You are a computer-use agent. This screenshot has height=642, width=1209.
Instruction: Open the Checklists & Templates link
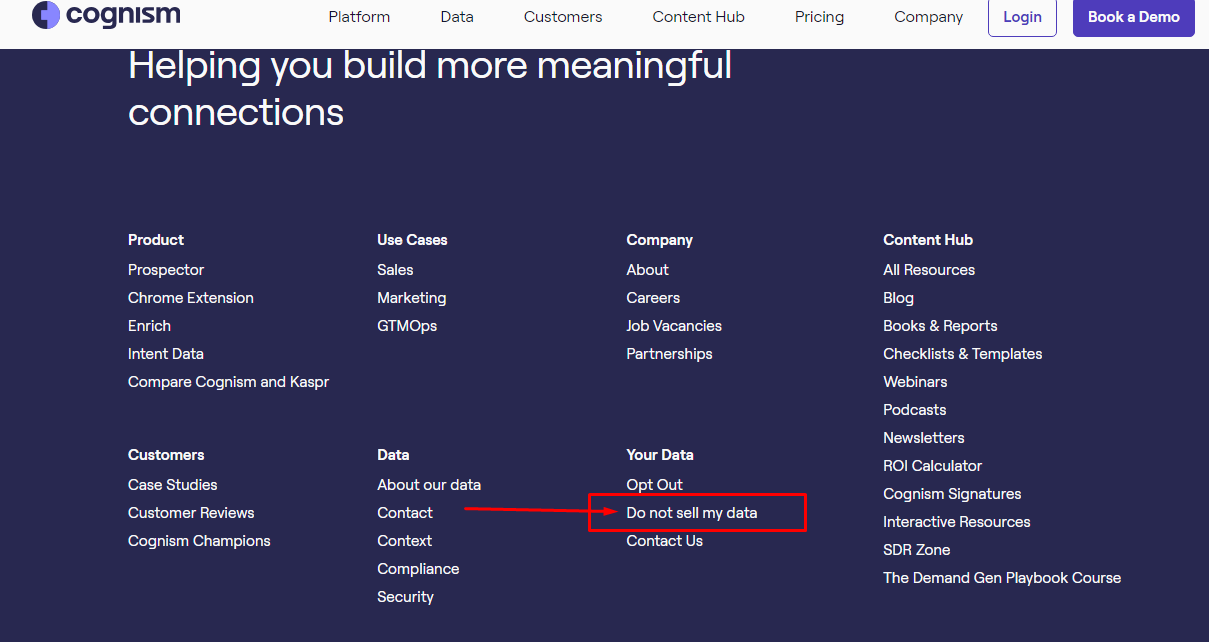963,354
